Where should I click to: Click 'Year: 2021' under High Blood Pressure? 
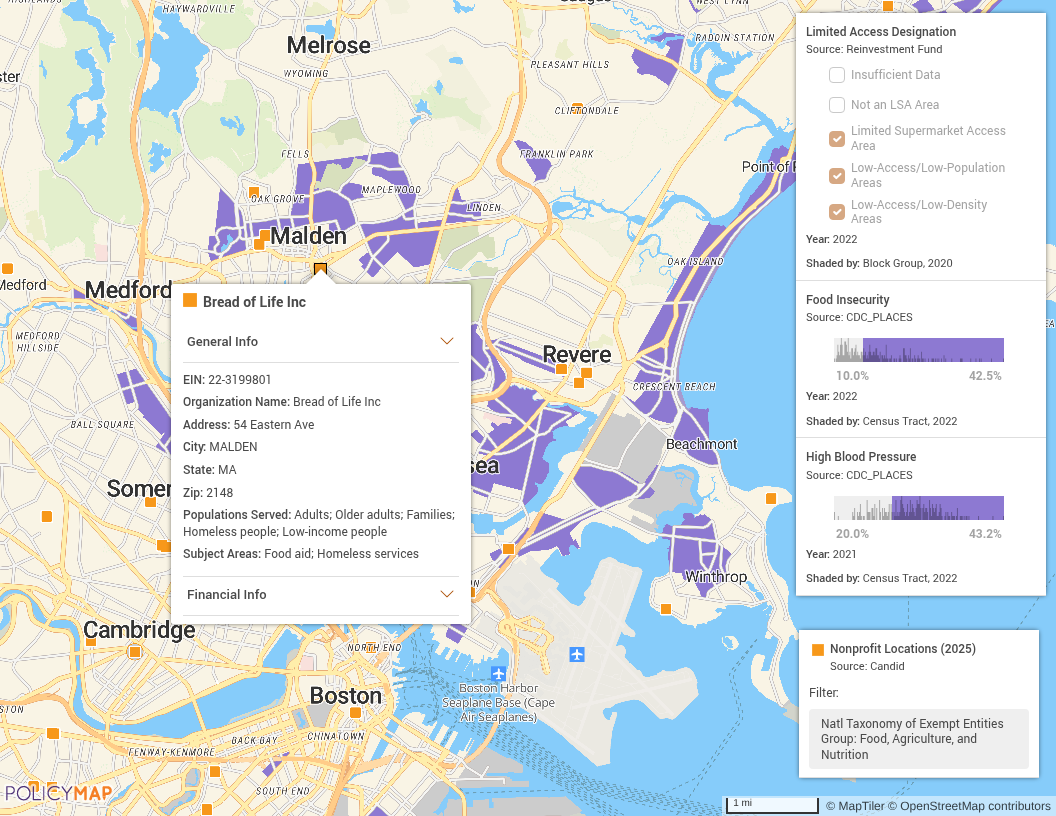point(831,554)
